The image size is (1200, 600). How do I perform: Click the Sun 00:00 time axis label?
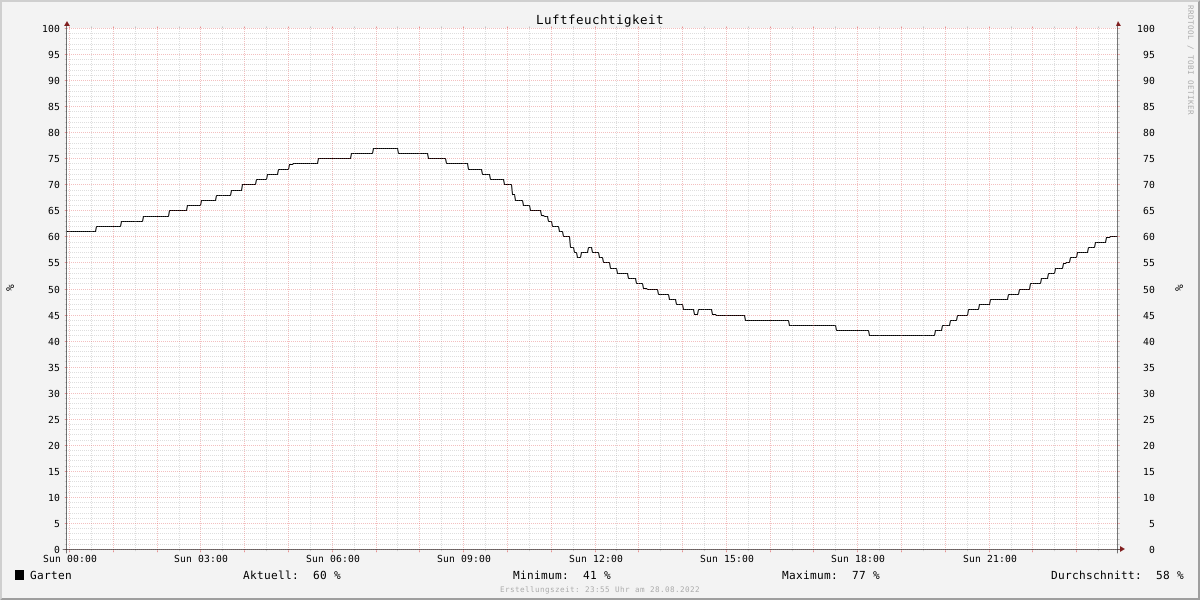tap(70, 559)
